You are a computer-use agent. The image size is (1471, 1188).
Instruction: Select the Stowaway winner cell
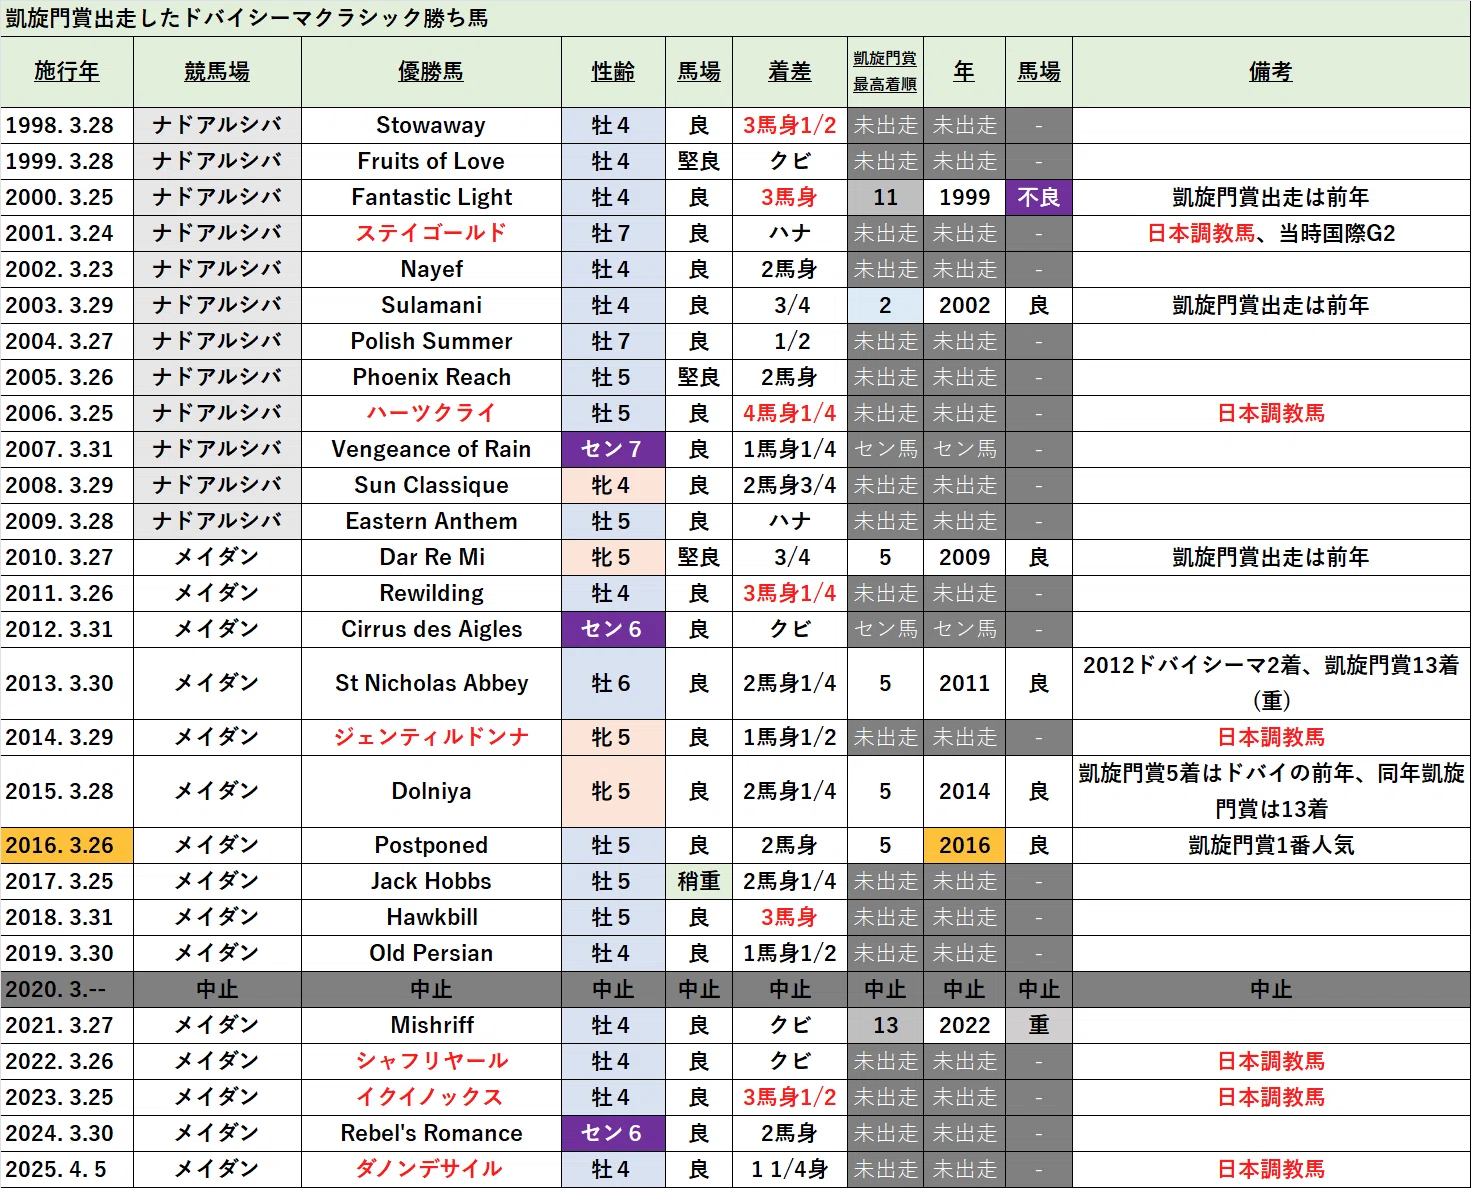[x=431, y=125]
